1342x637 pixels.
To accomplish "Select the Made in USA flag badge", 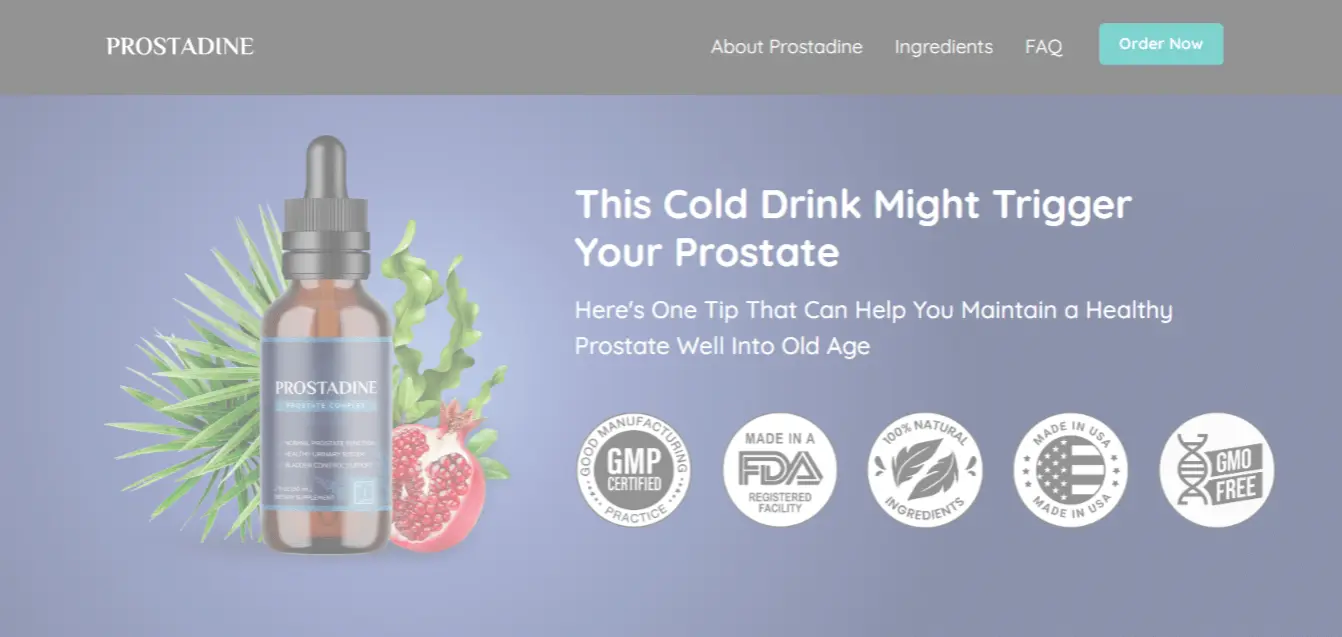I will [x=1071, y=470].
